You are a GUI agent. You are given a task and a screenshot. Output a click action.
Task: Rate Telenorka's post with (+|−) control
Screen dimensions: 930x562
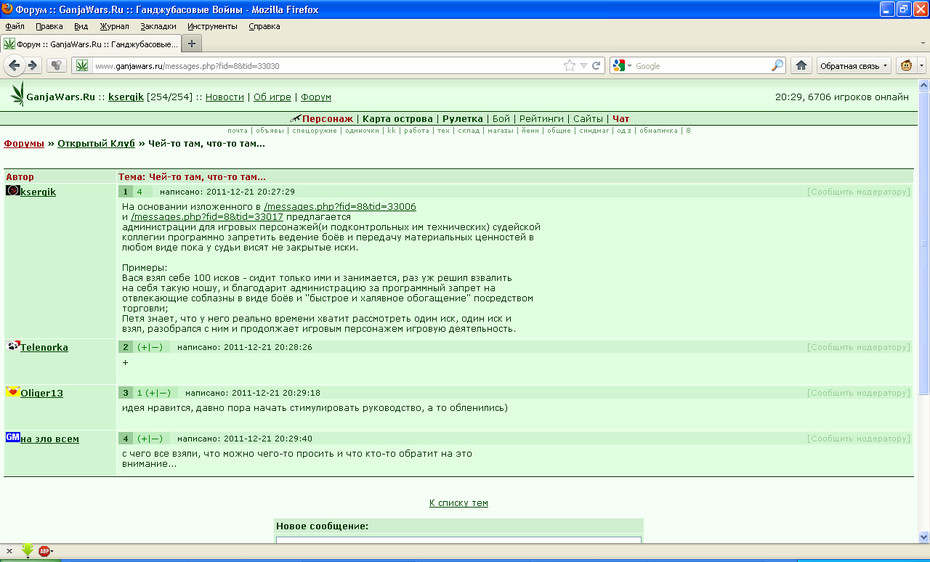pyautogui.click(x=149, y=347)
